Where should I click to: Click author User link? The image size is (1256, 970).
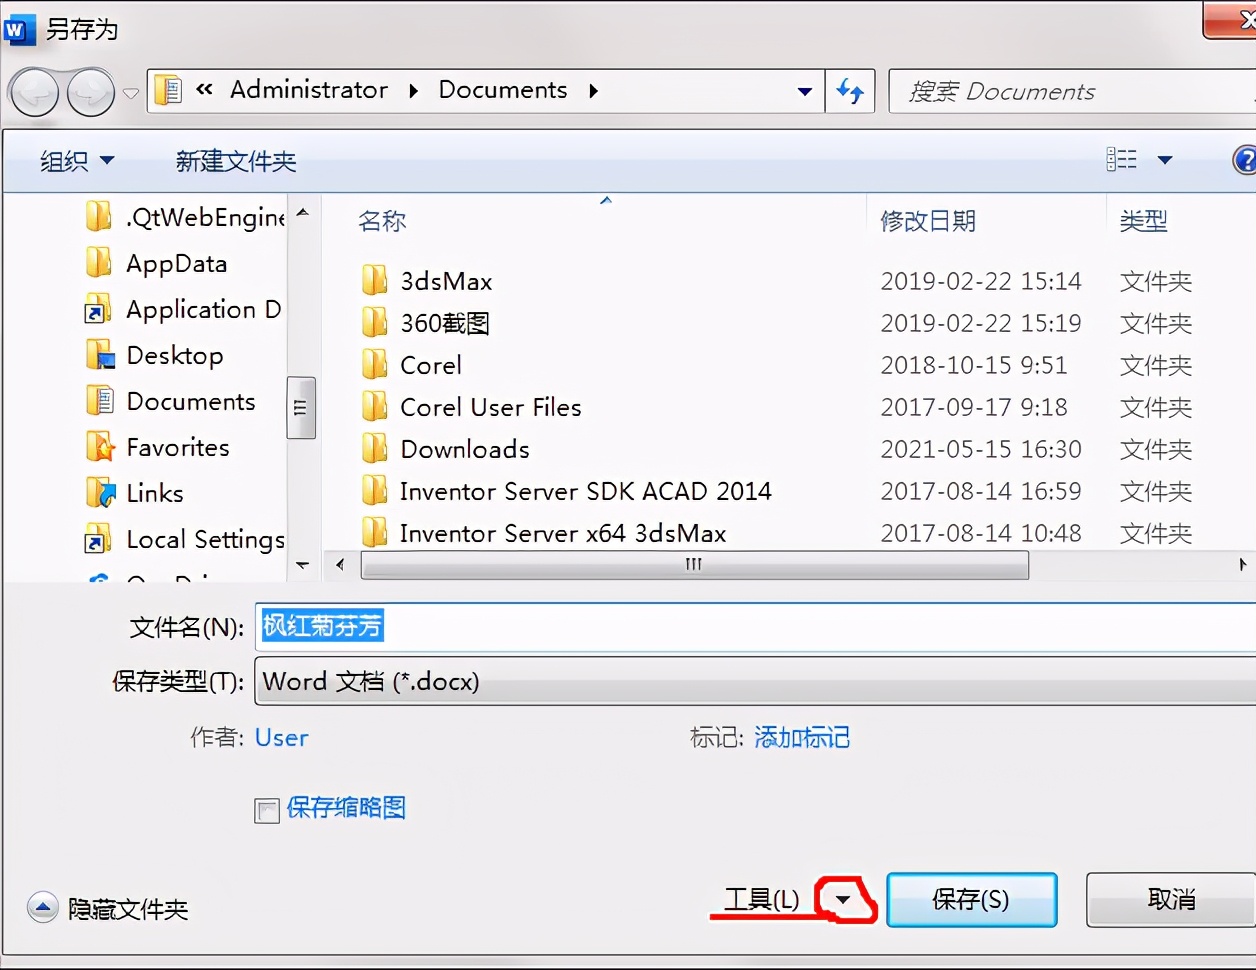point(282,738)
